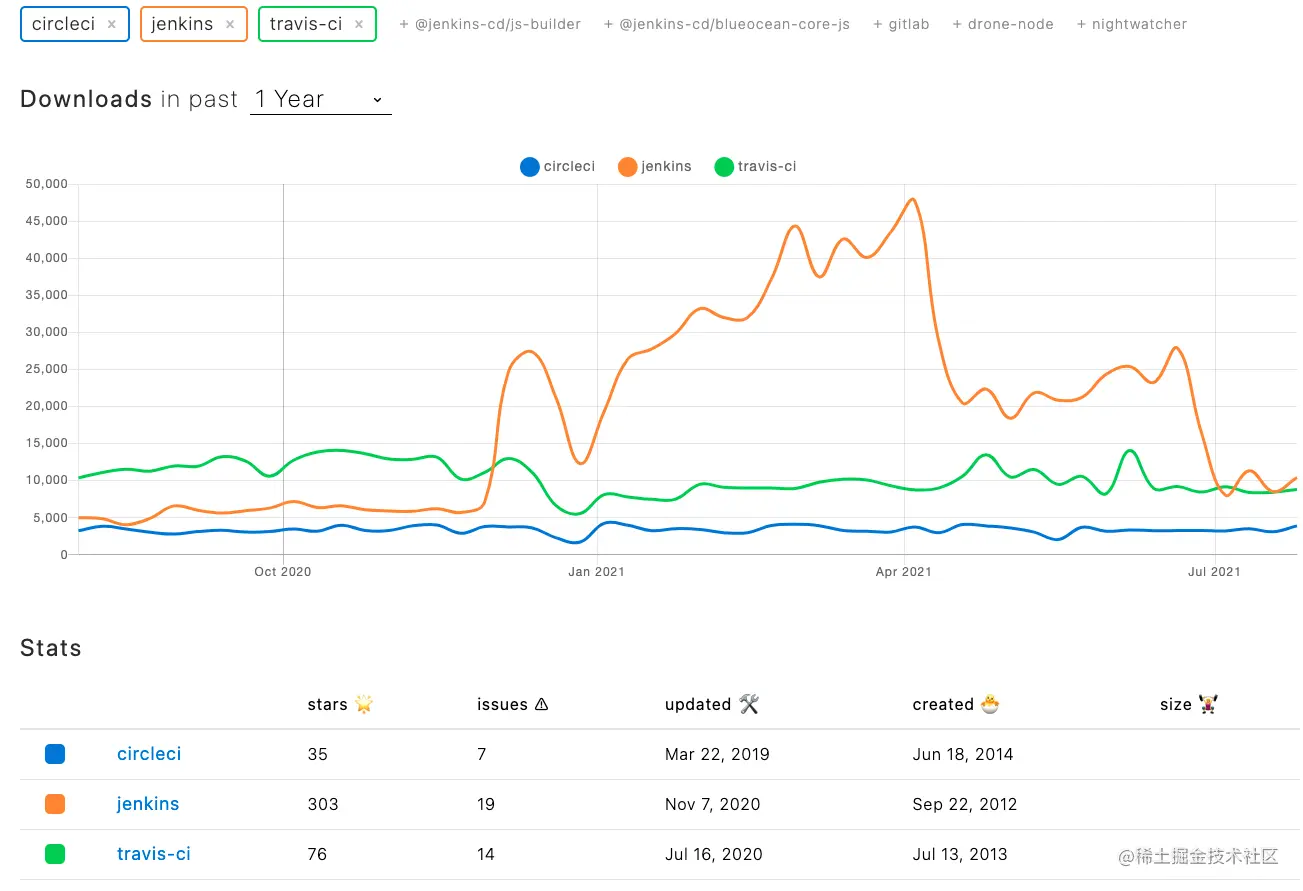Click the 25,000 y-axis label
The image size is (1303, 891).
click(x=48, y=369)
